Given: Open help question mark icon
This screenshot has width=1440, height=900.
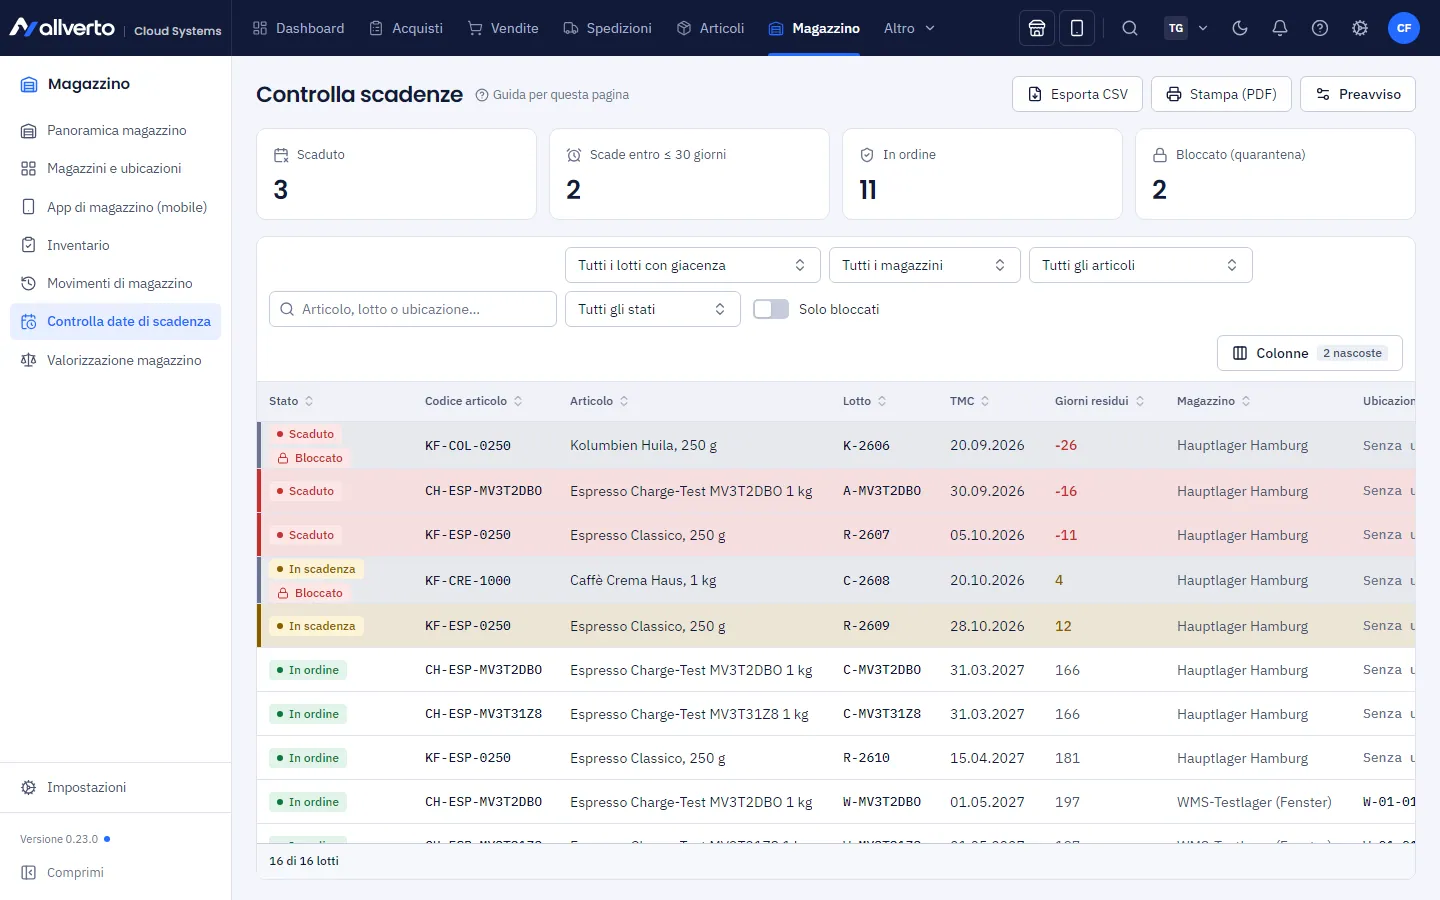Looking at the screenshot, I should coord(1320,28).
